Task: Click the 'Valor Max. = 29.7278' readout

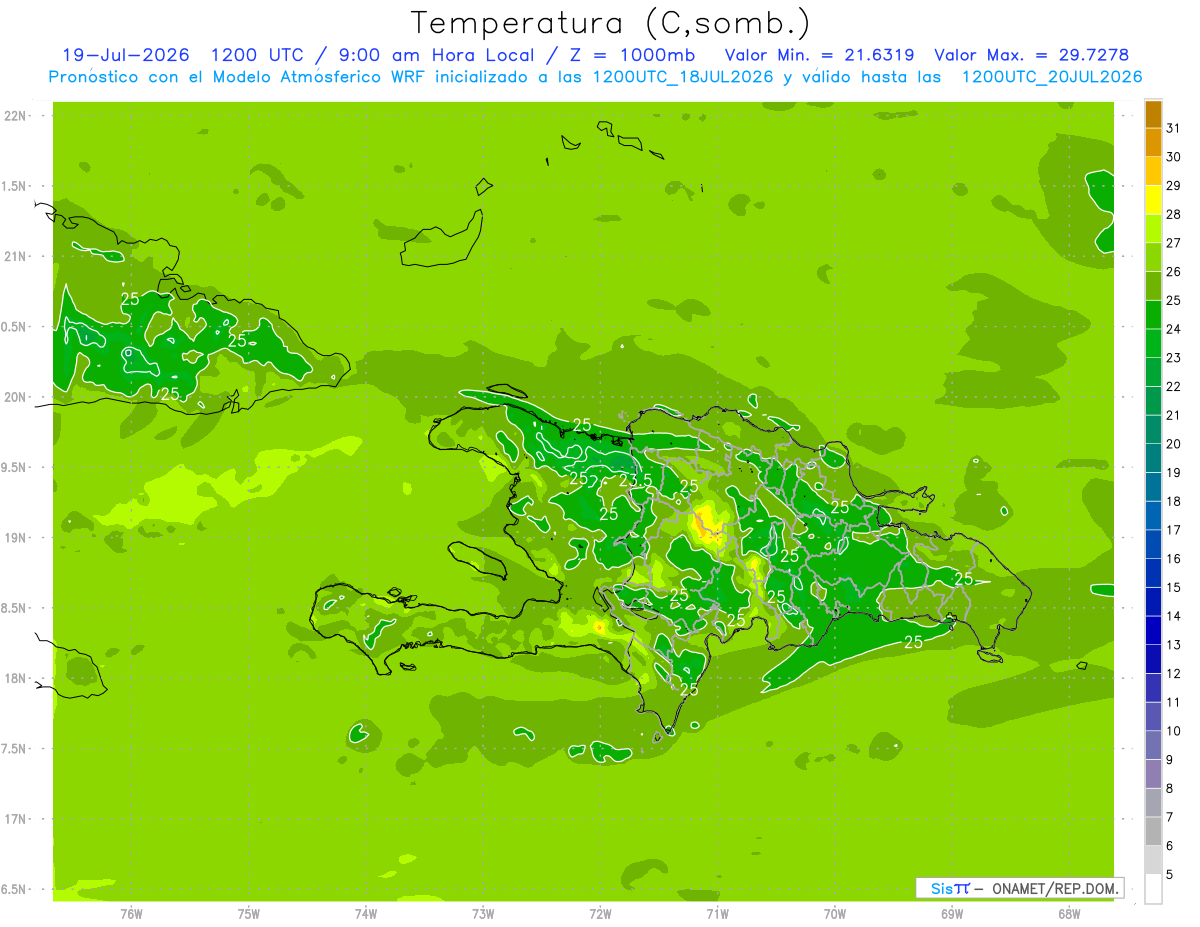Action: 1031,55
